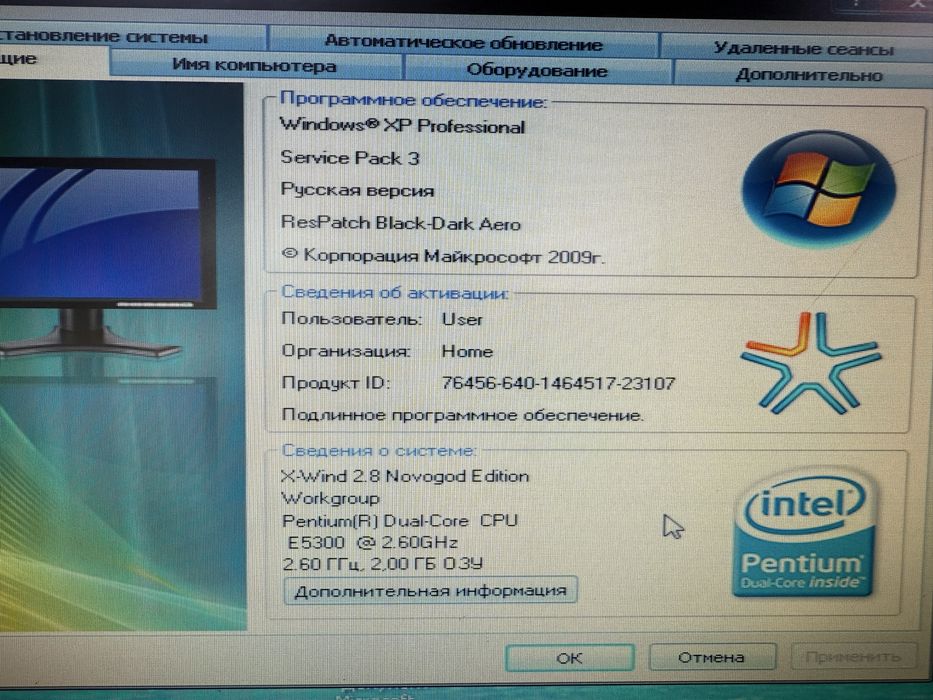Click the Продукт ID: label
This screenshot has height=700, width=933.
pos(336,382)
